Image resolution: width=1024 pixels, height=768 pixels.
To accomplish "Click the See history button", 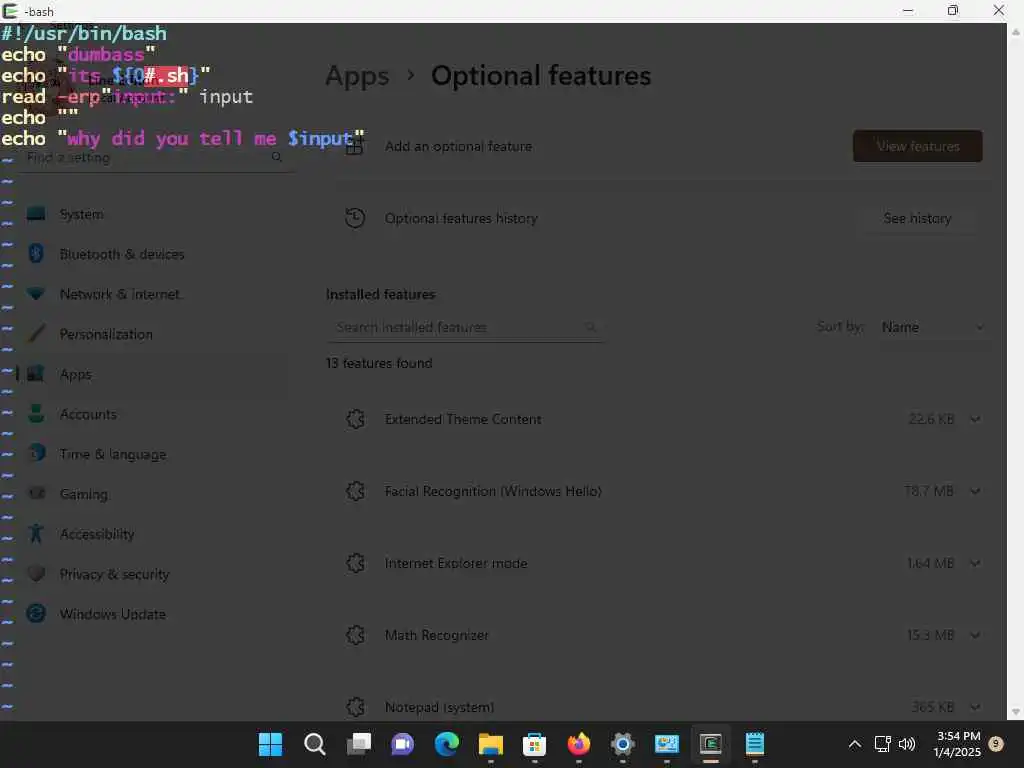I will [x=917, y=218].
